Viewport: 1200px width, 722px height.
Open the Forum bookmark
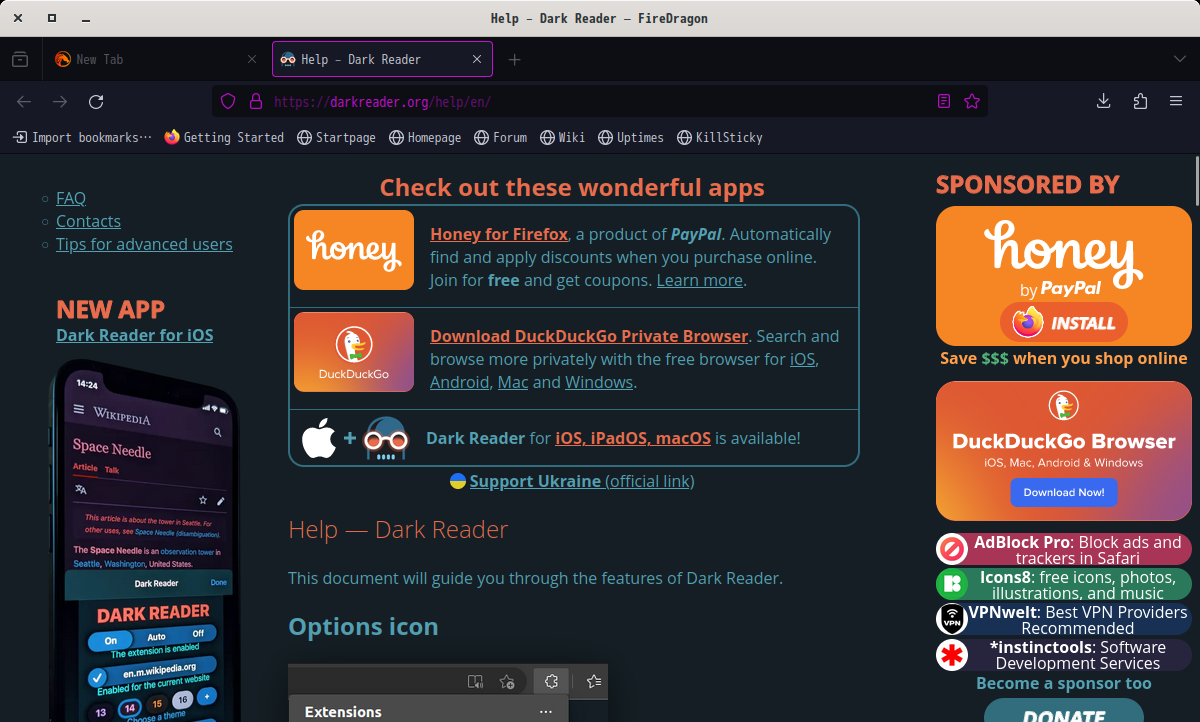(501, 137)
